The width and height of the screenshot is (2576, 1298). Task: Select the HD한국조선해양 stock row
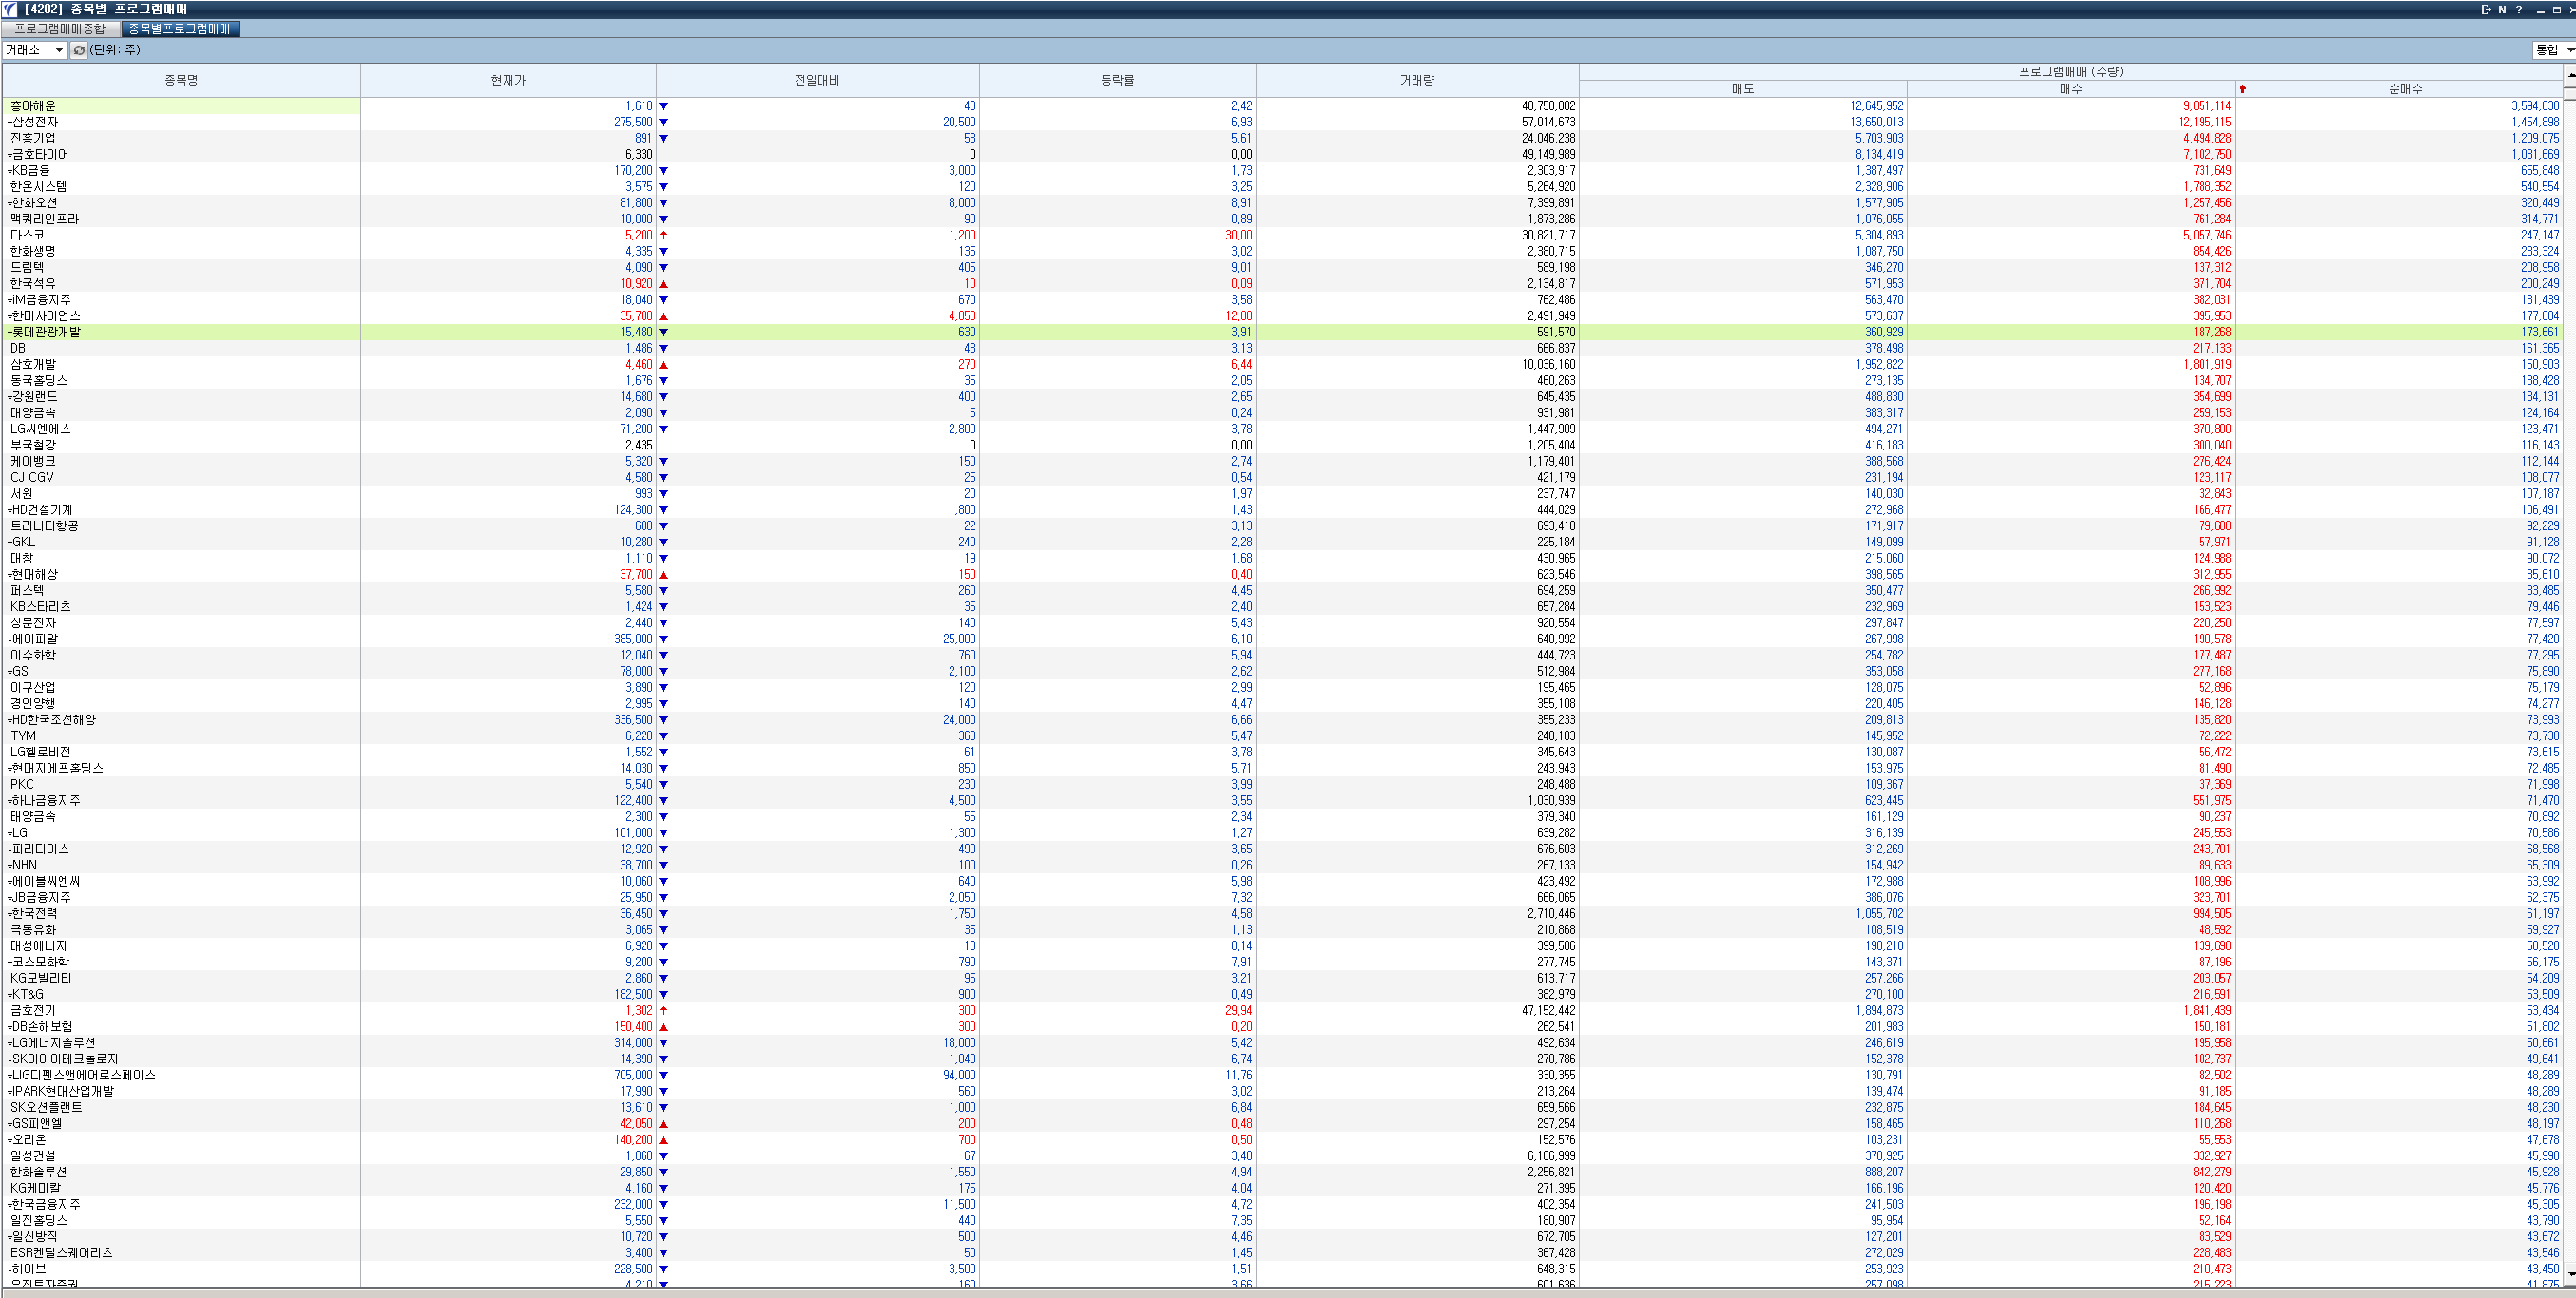pyautogui.click(x=1282, y=720)
